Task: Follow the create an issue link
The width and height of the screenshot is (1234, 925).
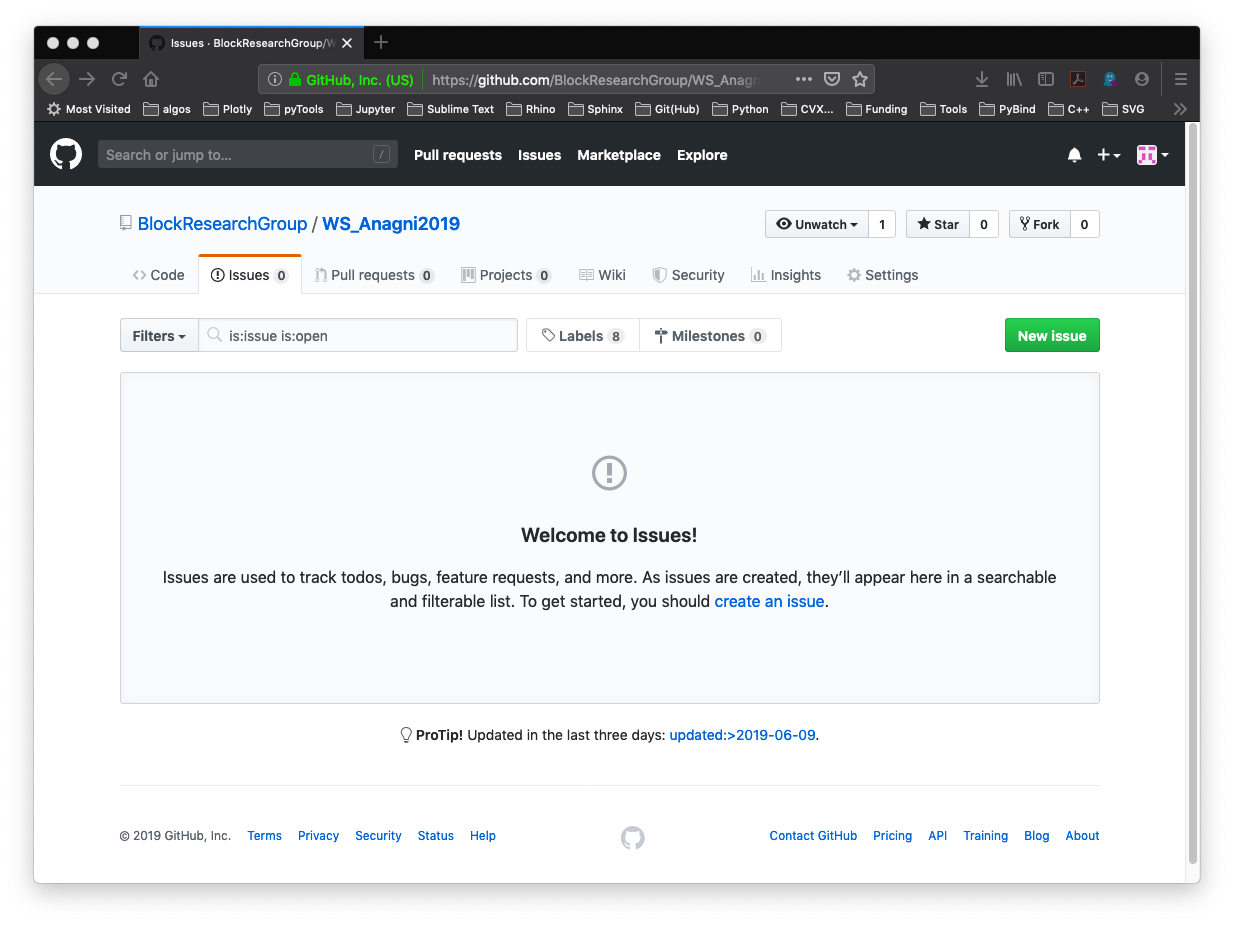Action: [x=769, y=601]
